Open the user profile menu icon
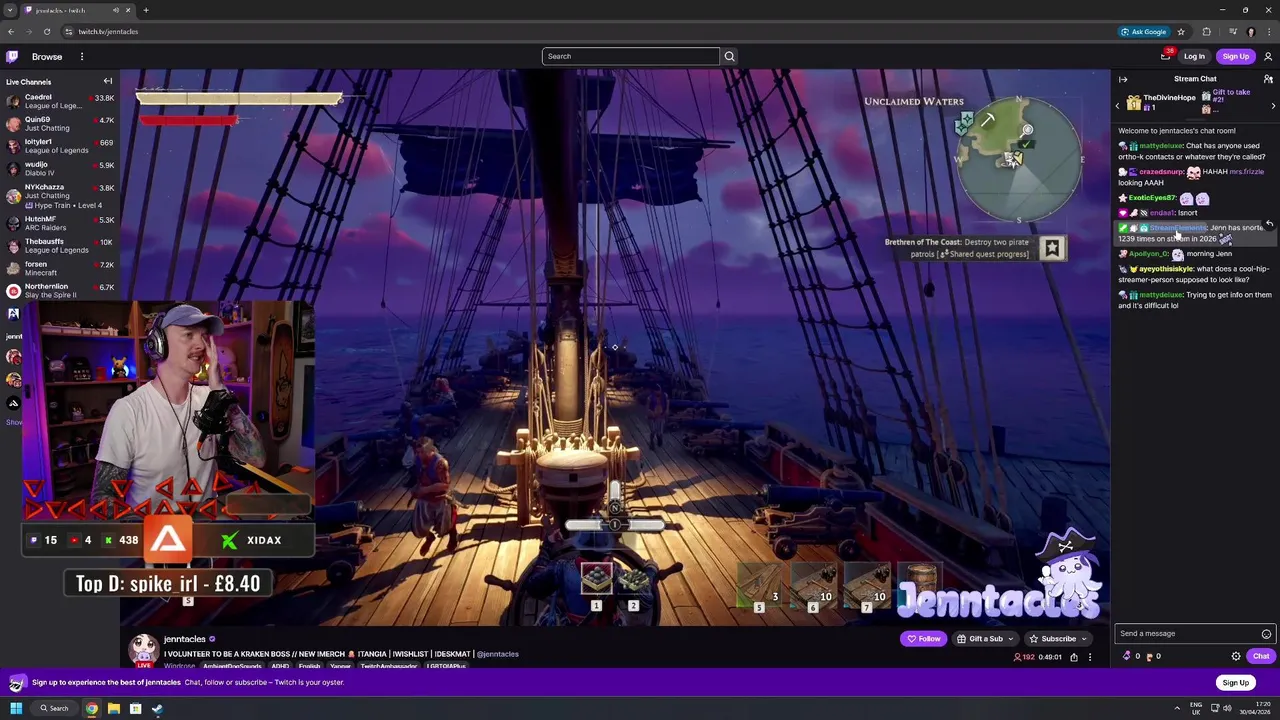Image resolution: width=1280 pixels, height=720 pixels. click(1268, 57)
